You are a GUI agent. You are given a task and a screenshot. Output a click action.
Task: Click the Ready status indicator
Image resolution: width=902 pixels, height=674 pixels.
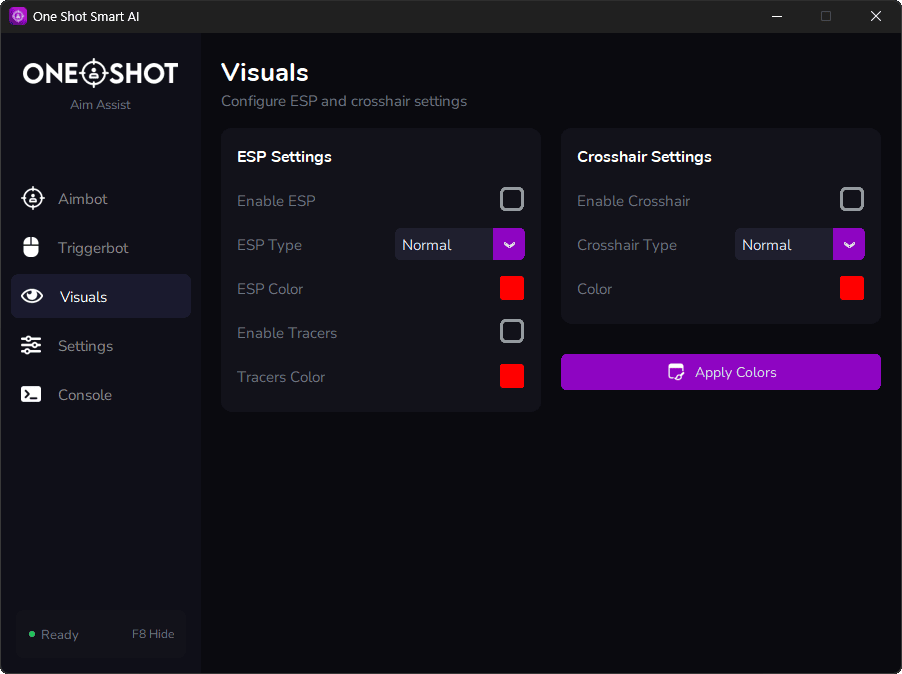click(x=54, y=634)
